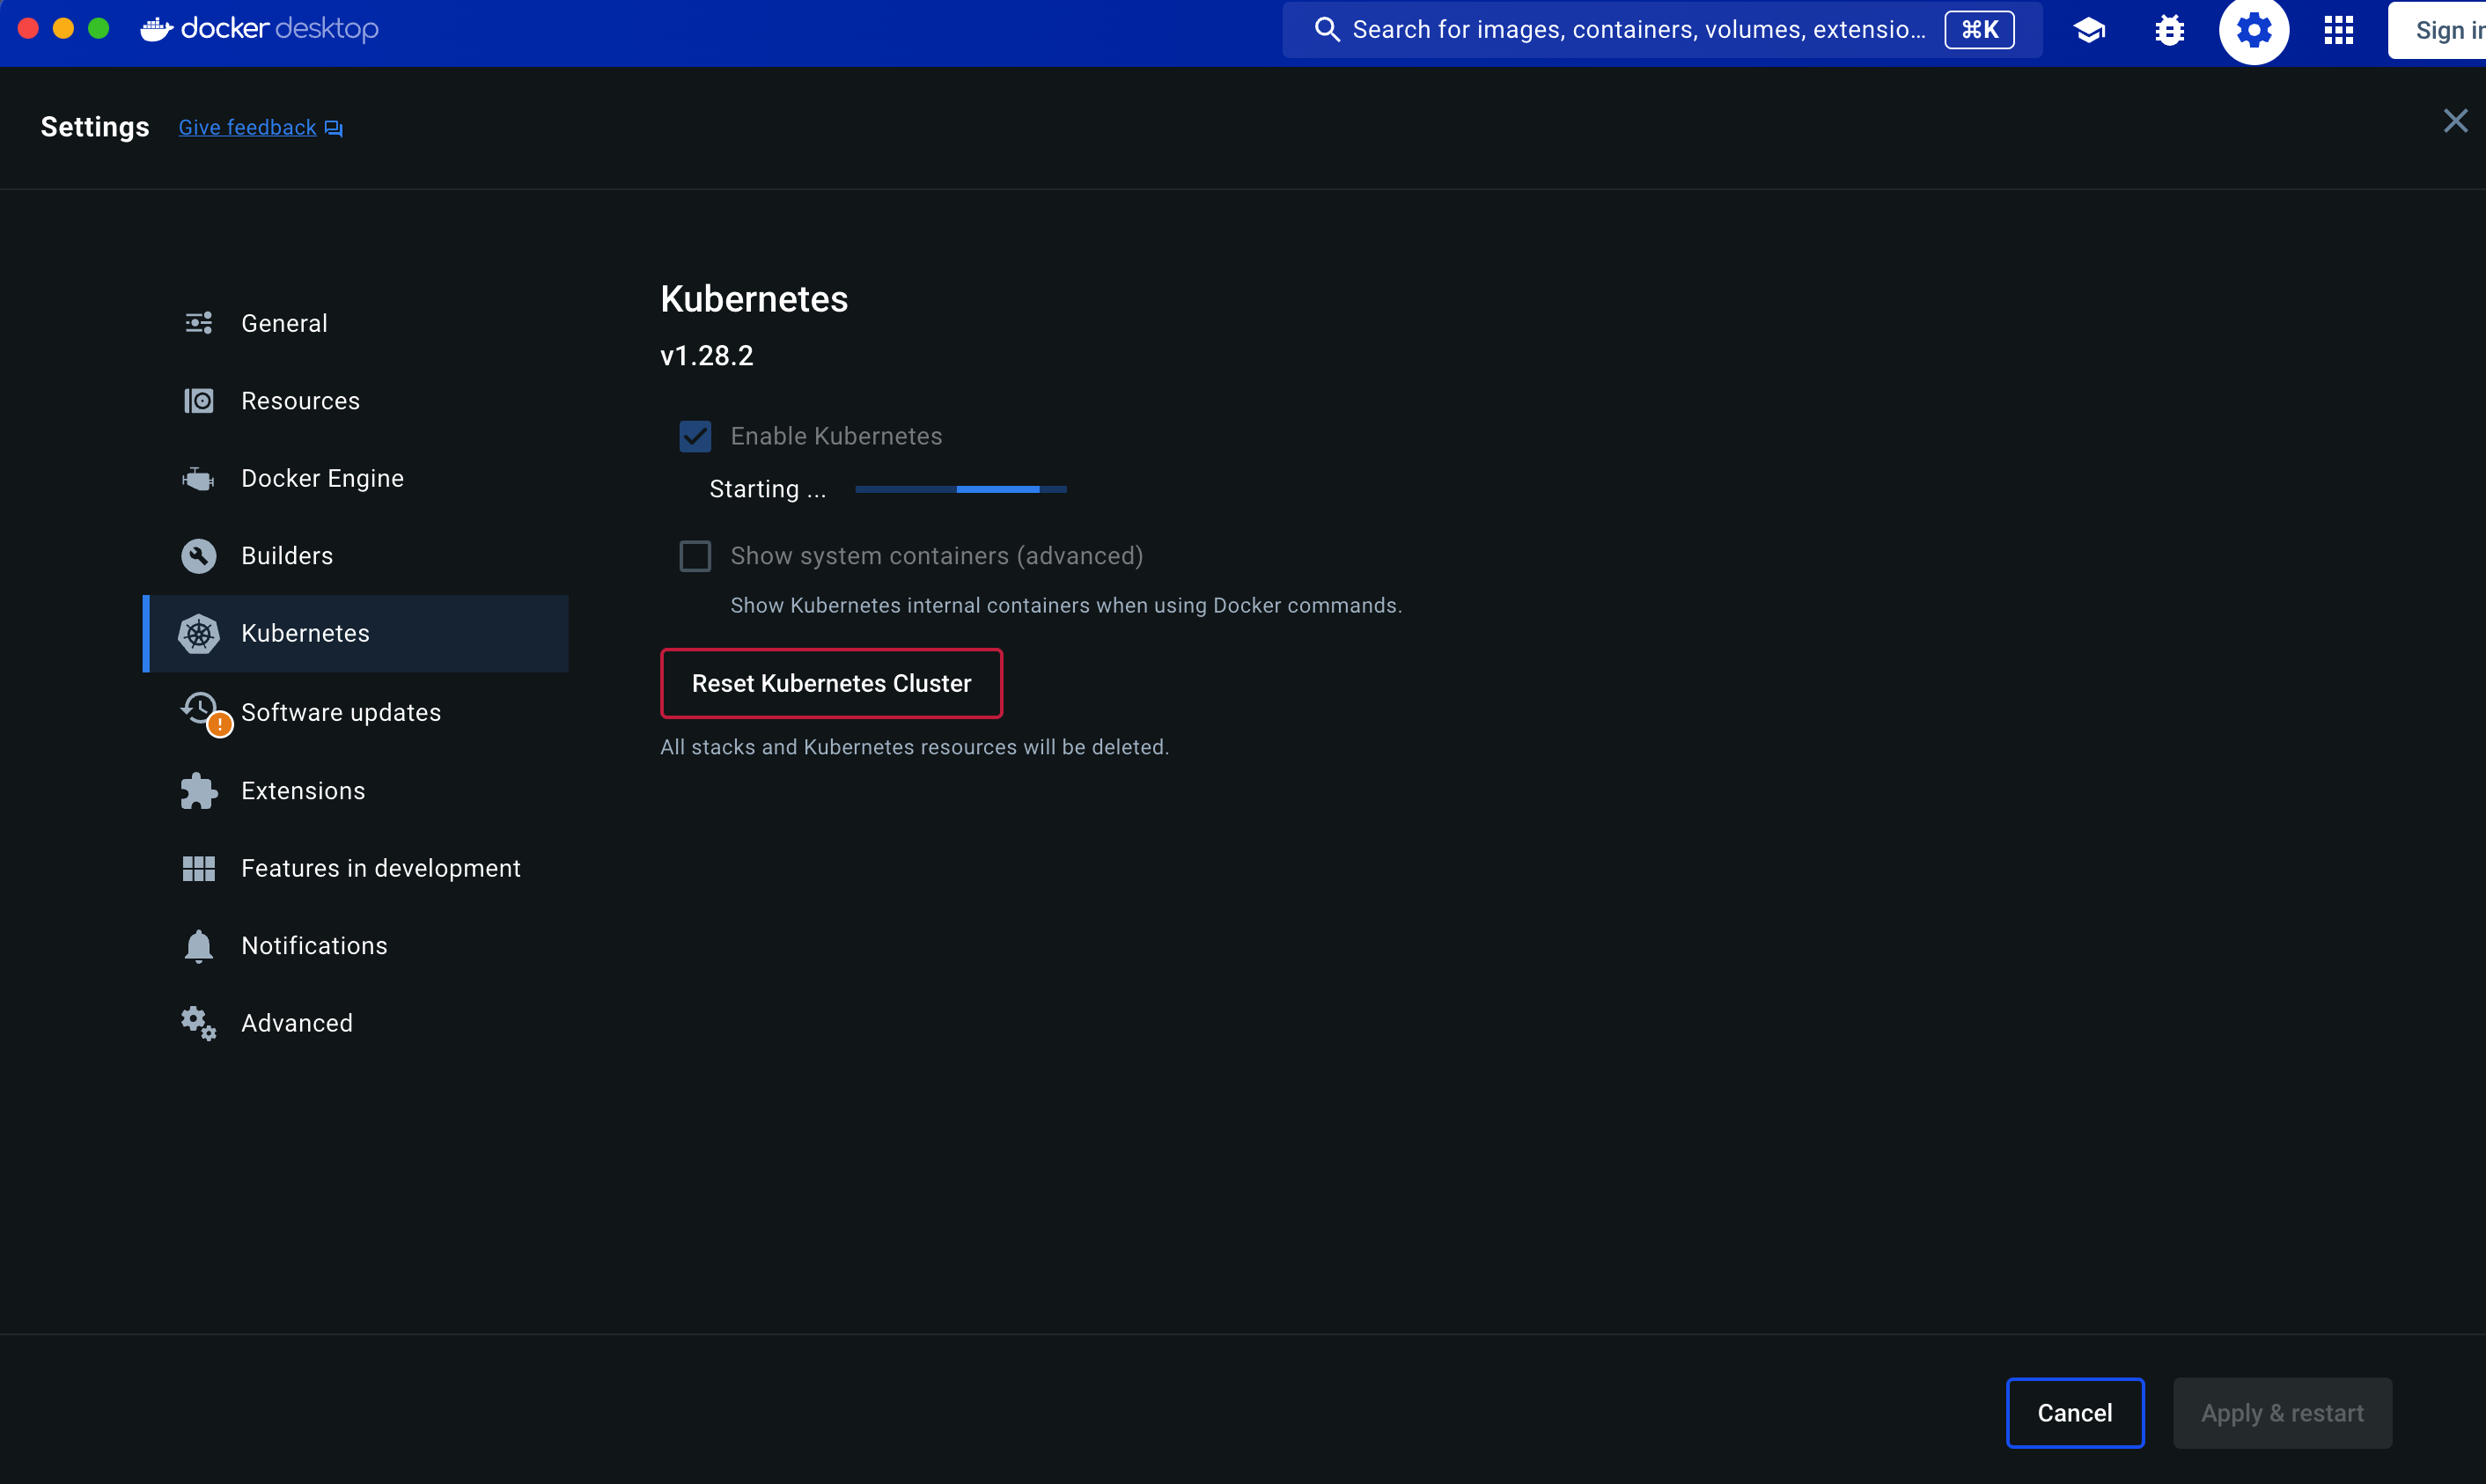2486x1484 pixels.
Task: Click the Extensions puzzle piece icon
Action: [198, 791]
